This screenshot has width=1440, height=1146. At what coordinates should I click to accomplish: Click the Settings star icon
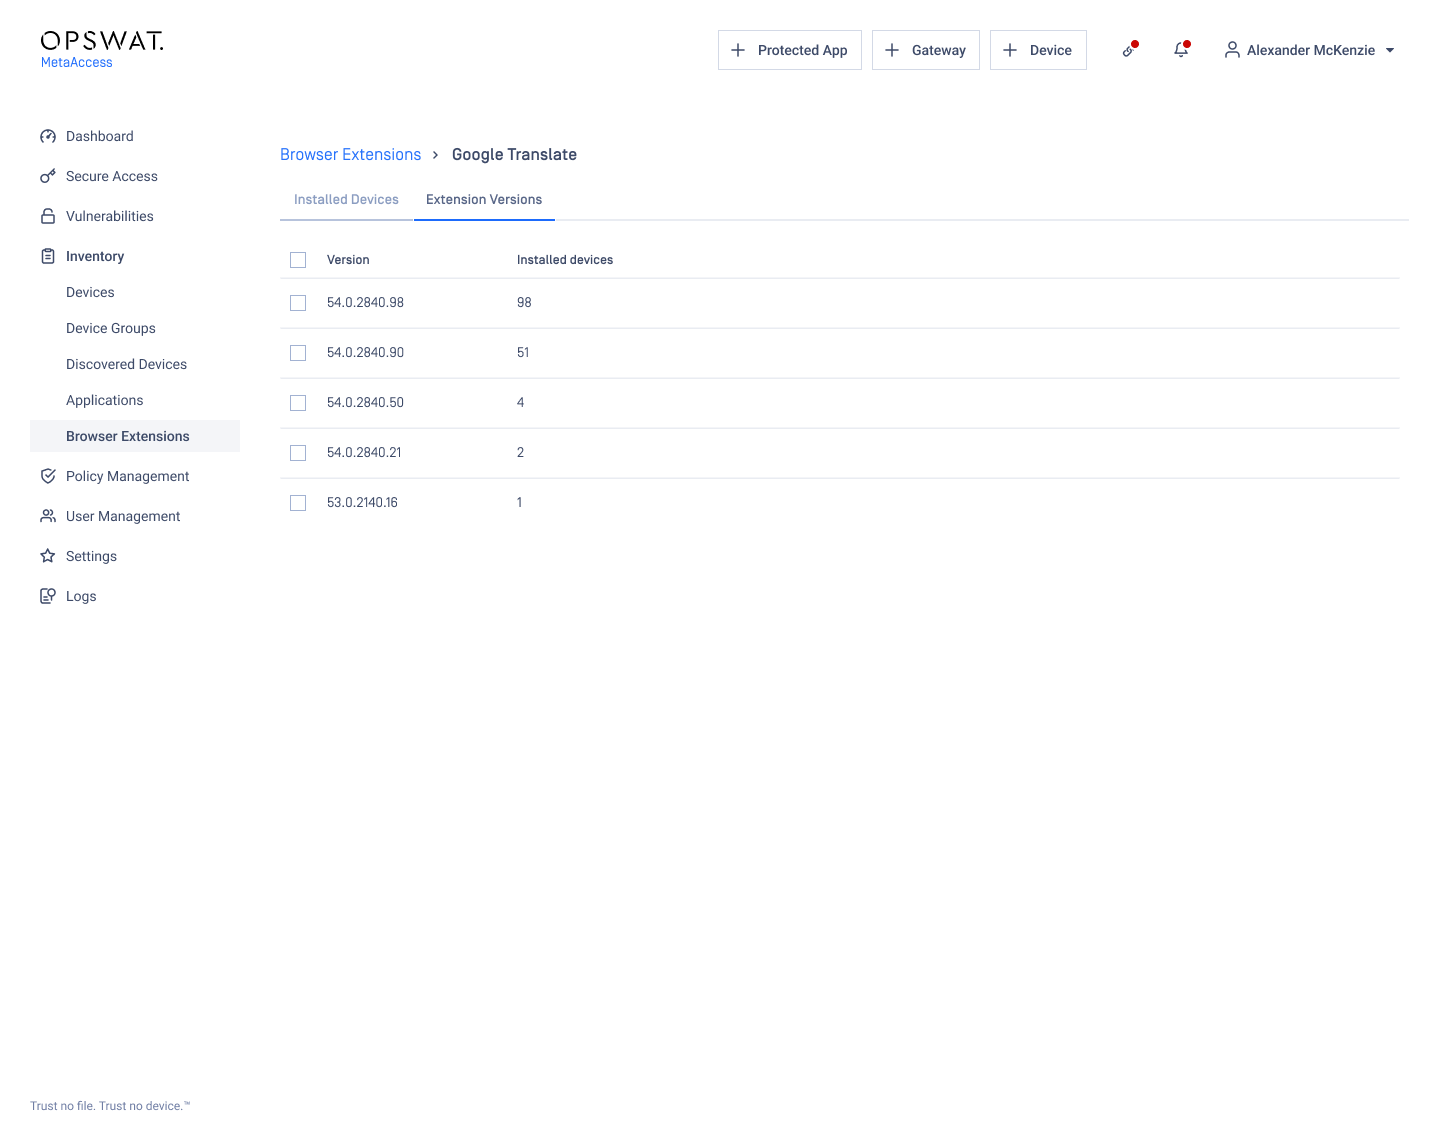[x=48, y=556]
